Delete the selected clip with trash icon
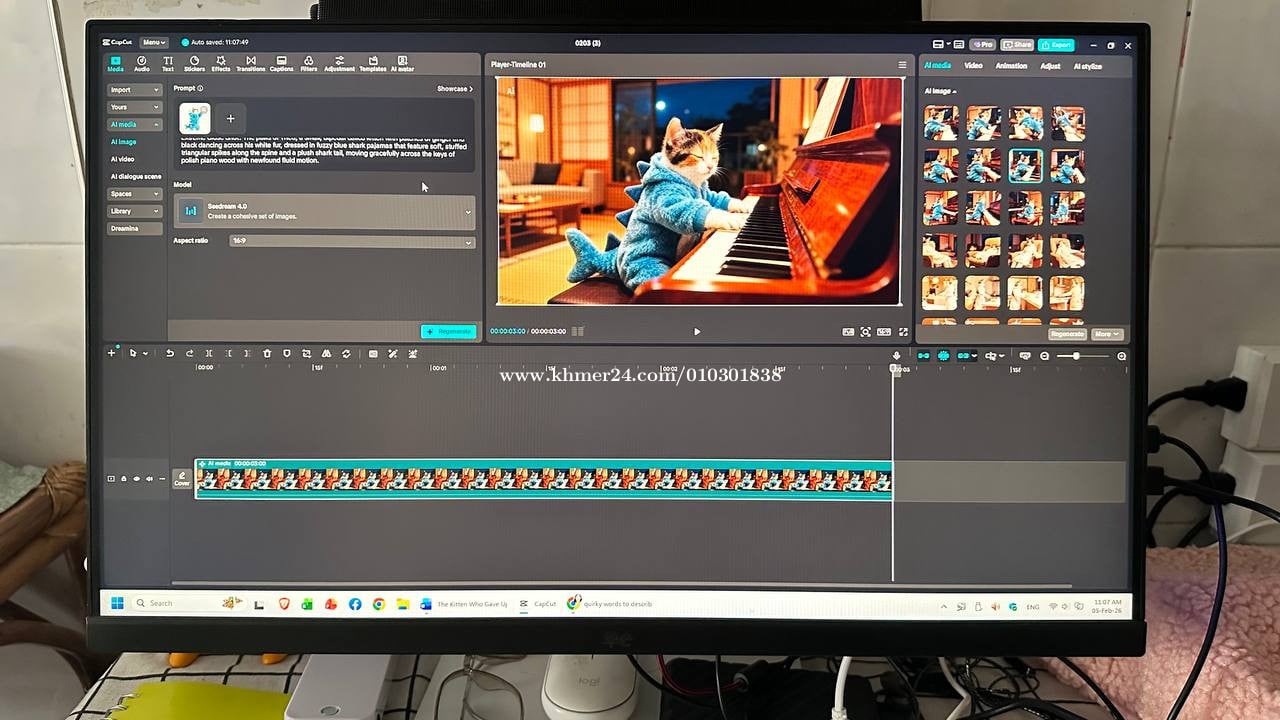This screenshot has height=720, width=1280. [267, 354]
